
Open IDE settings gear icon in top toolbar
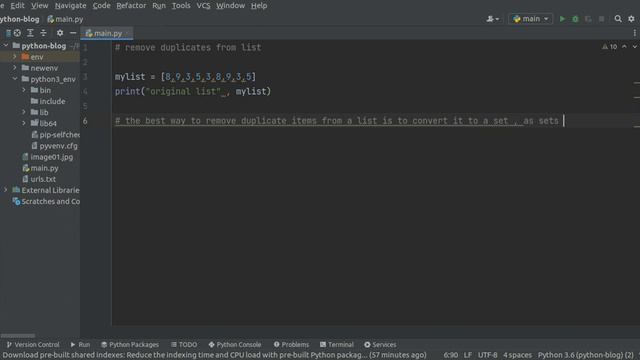[x=631, y=19]
